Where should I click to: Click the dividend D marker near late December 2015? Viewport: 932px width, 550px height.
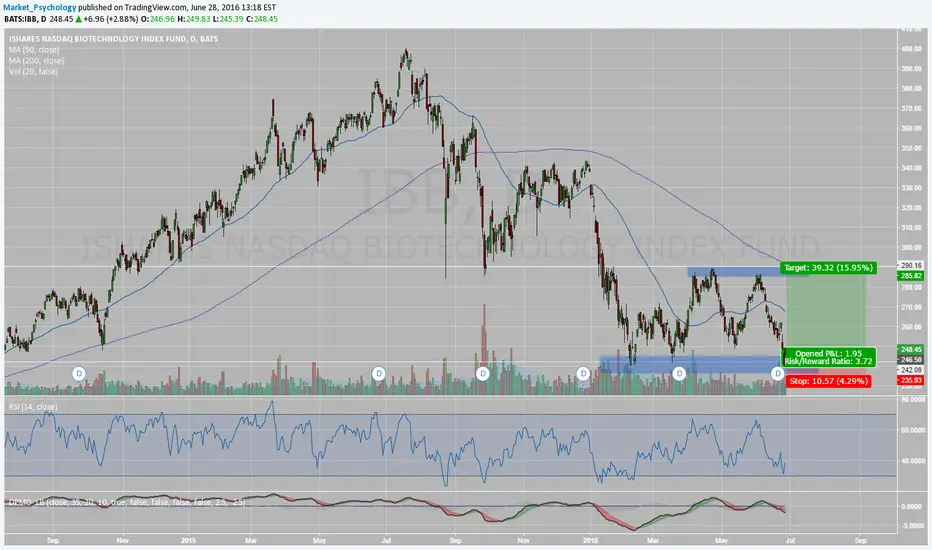pos(583,373)
